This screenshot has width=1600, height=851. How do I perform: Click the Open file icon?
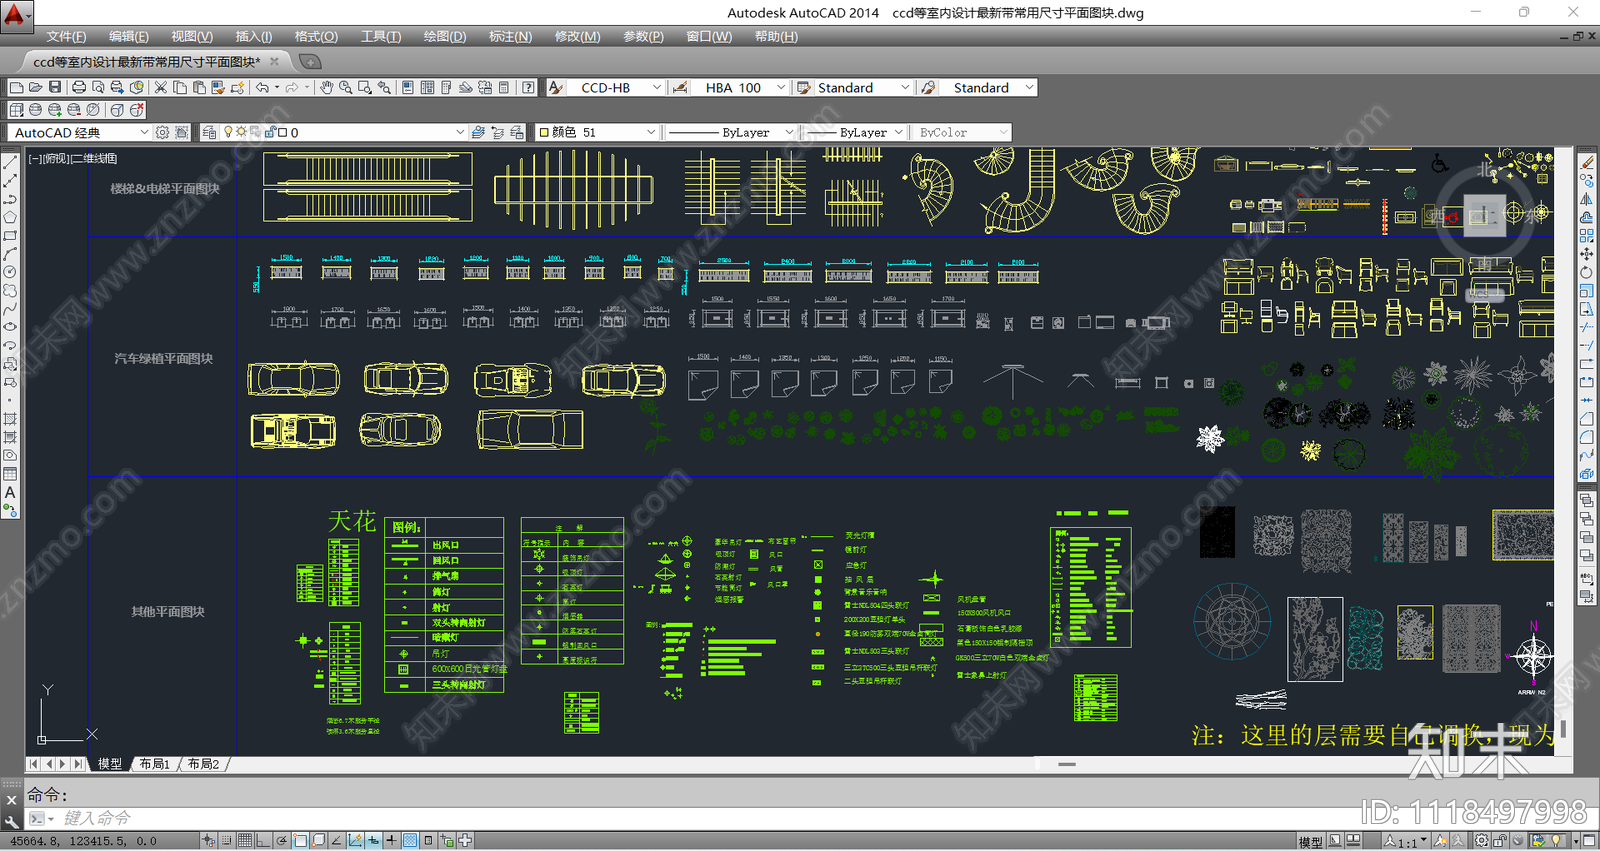(x=35, y=88)
